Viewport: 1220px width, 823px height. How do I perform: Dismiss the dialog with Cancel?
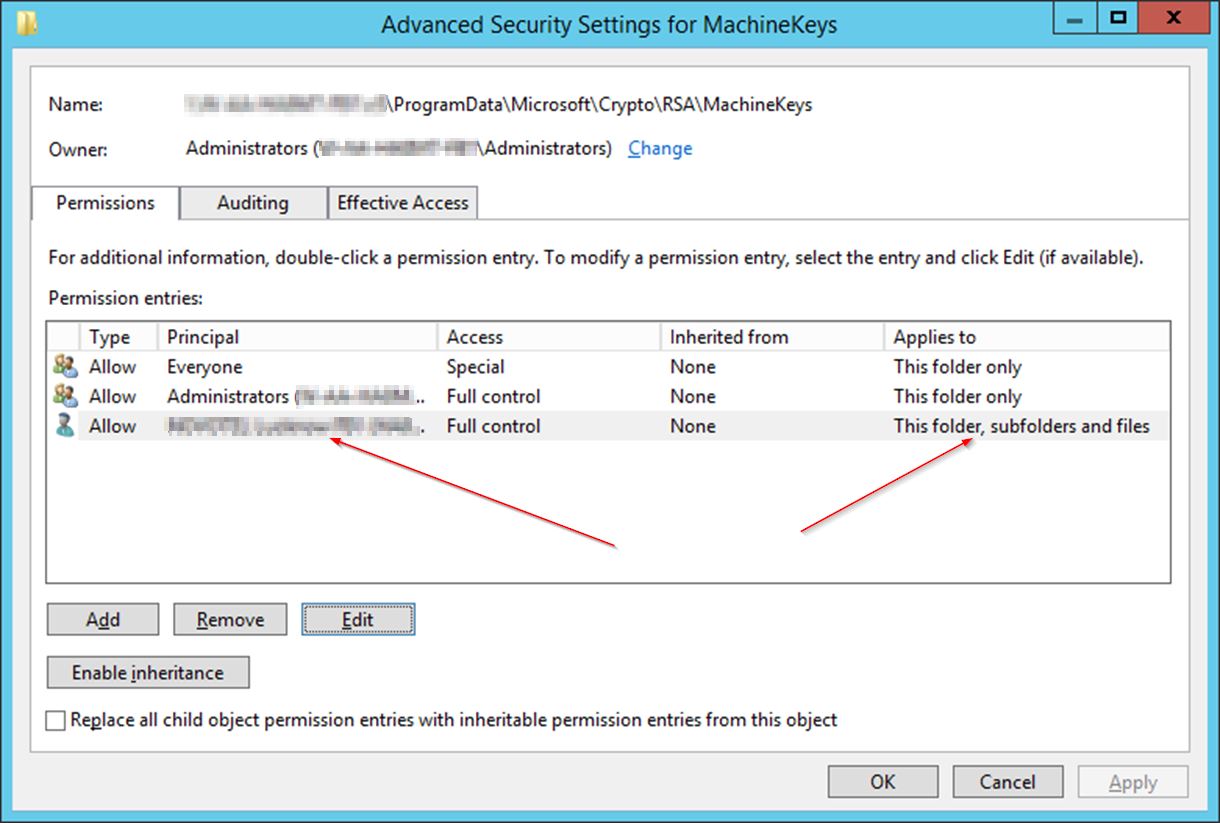click(1007, 781)
